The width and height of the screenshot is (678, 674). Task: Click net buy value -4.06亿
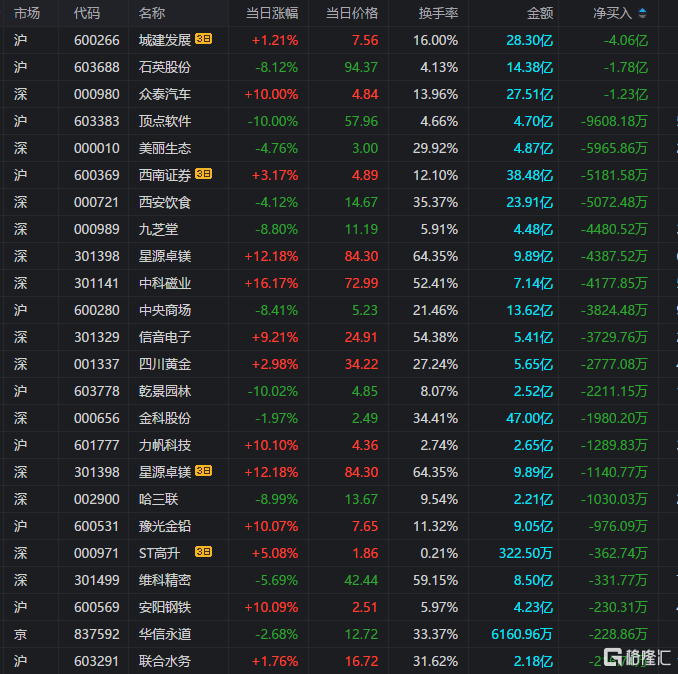tap(626, 40)
